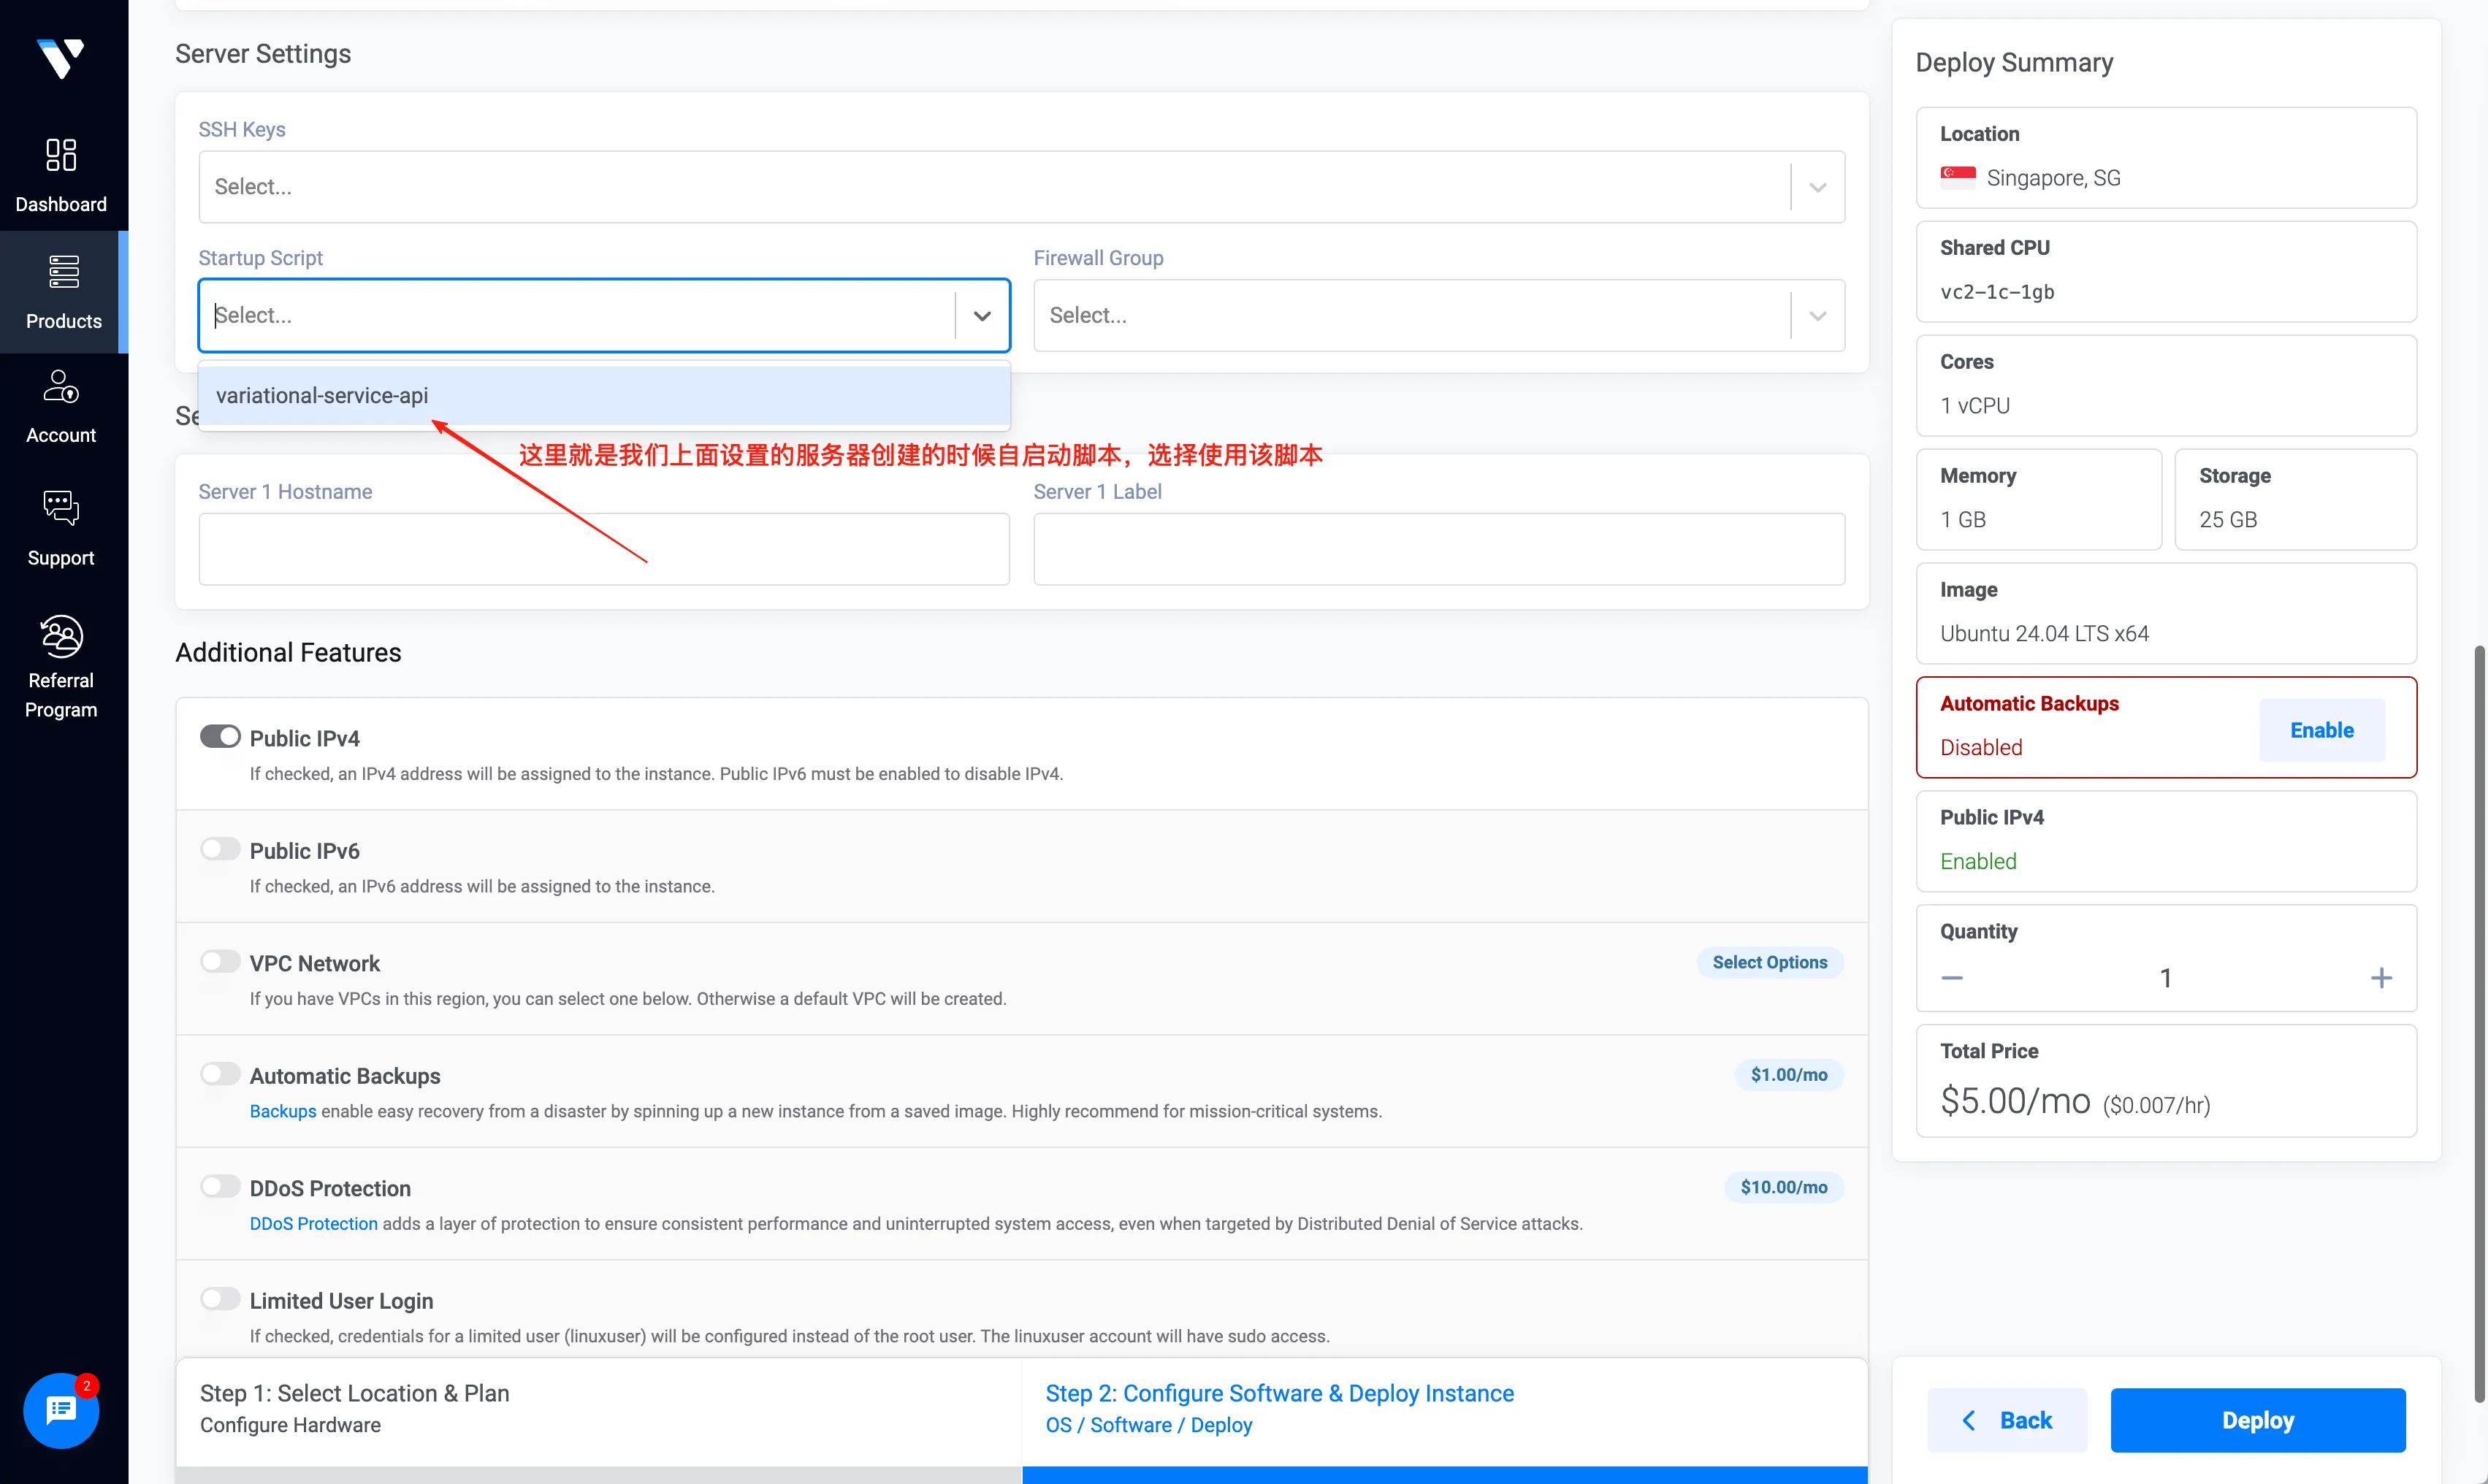The width and height of the screenshot is (2488, 1484).
Task: Increase quantity with the plus icon
Action: click(x=2381, y=978)
